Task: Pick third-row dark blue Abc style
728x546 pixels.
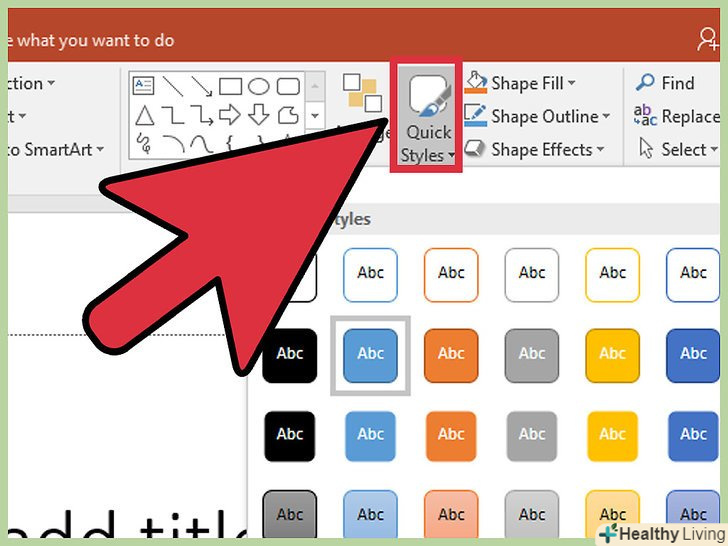Action: coord(693,436)
